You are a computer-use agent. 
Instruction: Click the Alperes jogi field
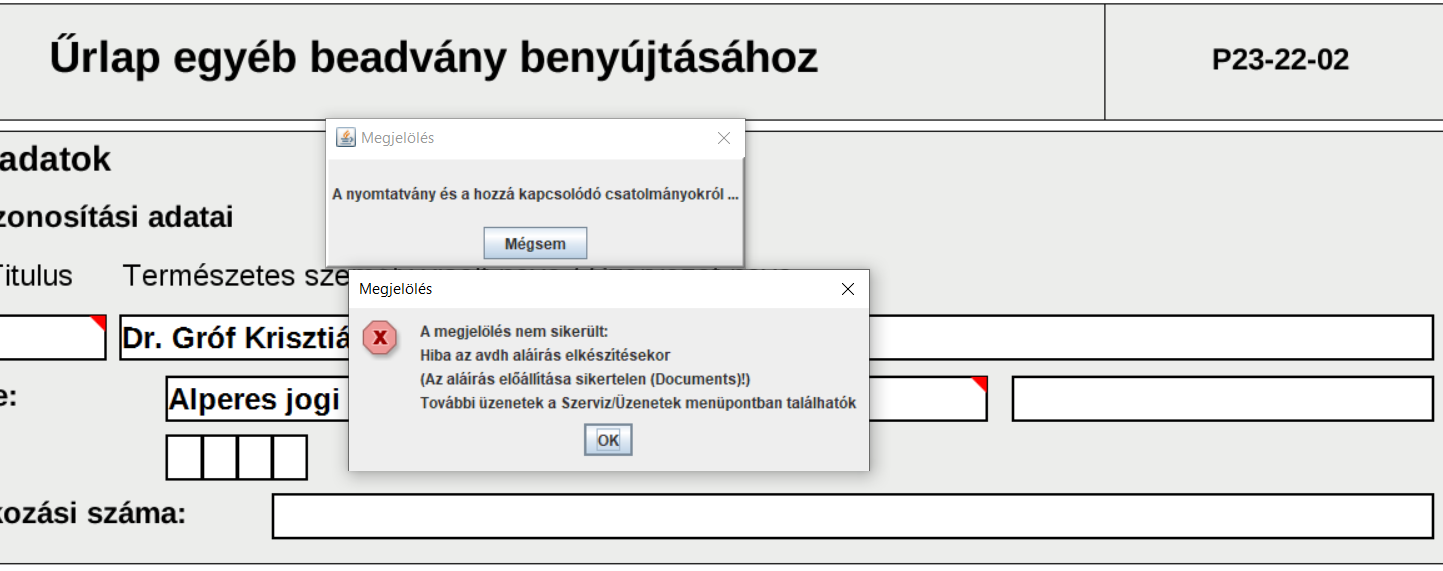(576, 399)
